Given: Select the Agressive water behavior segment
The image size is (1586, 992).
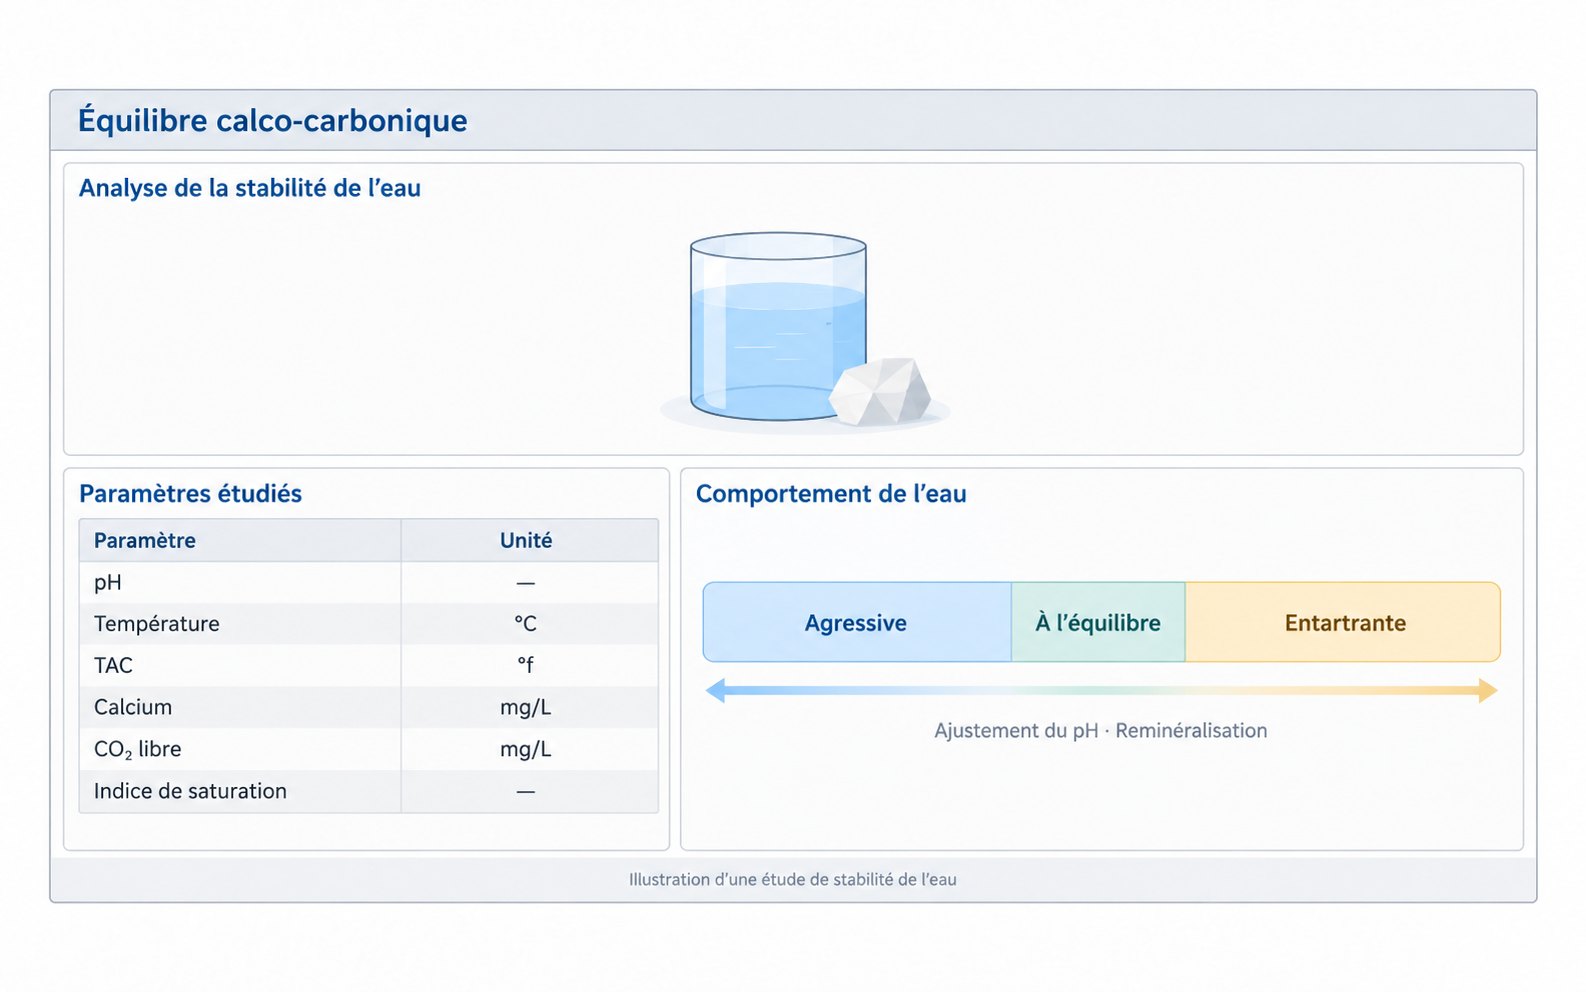Looking at the screenshot, I should (857, 622).
